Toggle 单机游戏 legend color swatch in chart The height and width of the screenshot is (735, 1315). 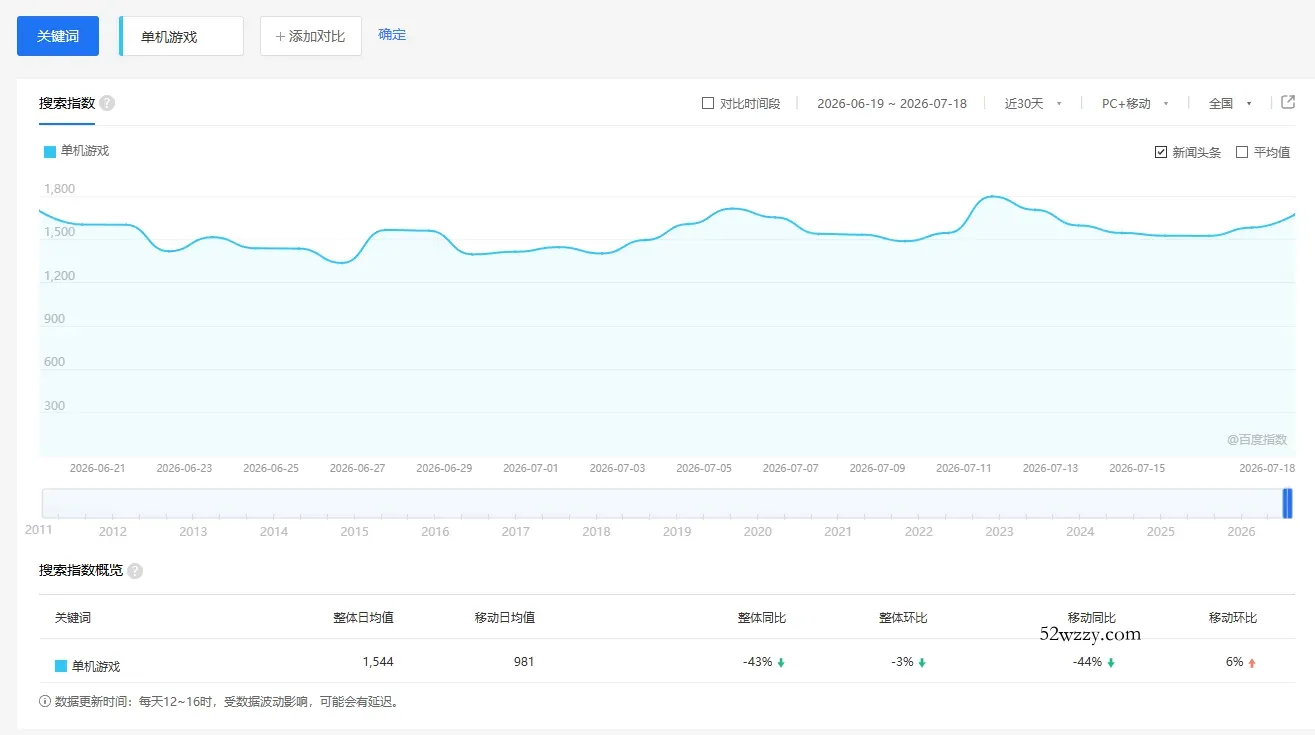pos(50,152)
